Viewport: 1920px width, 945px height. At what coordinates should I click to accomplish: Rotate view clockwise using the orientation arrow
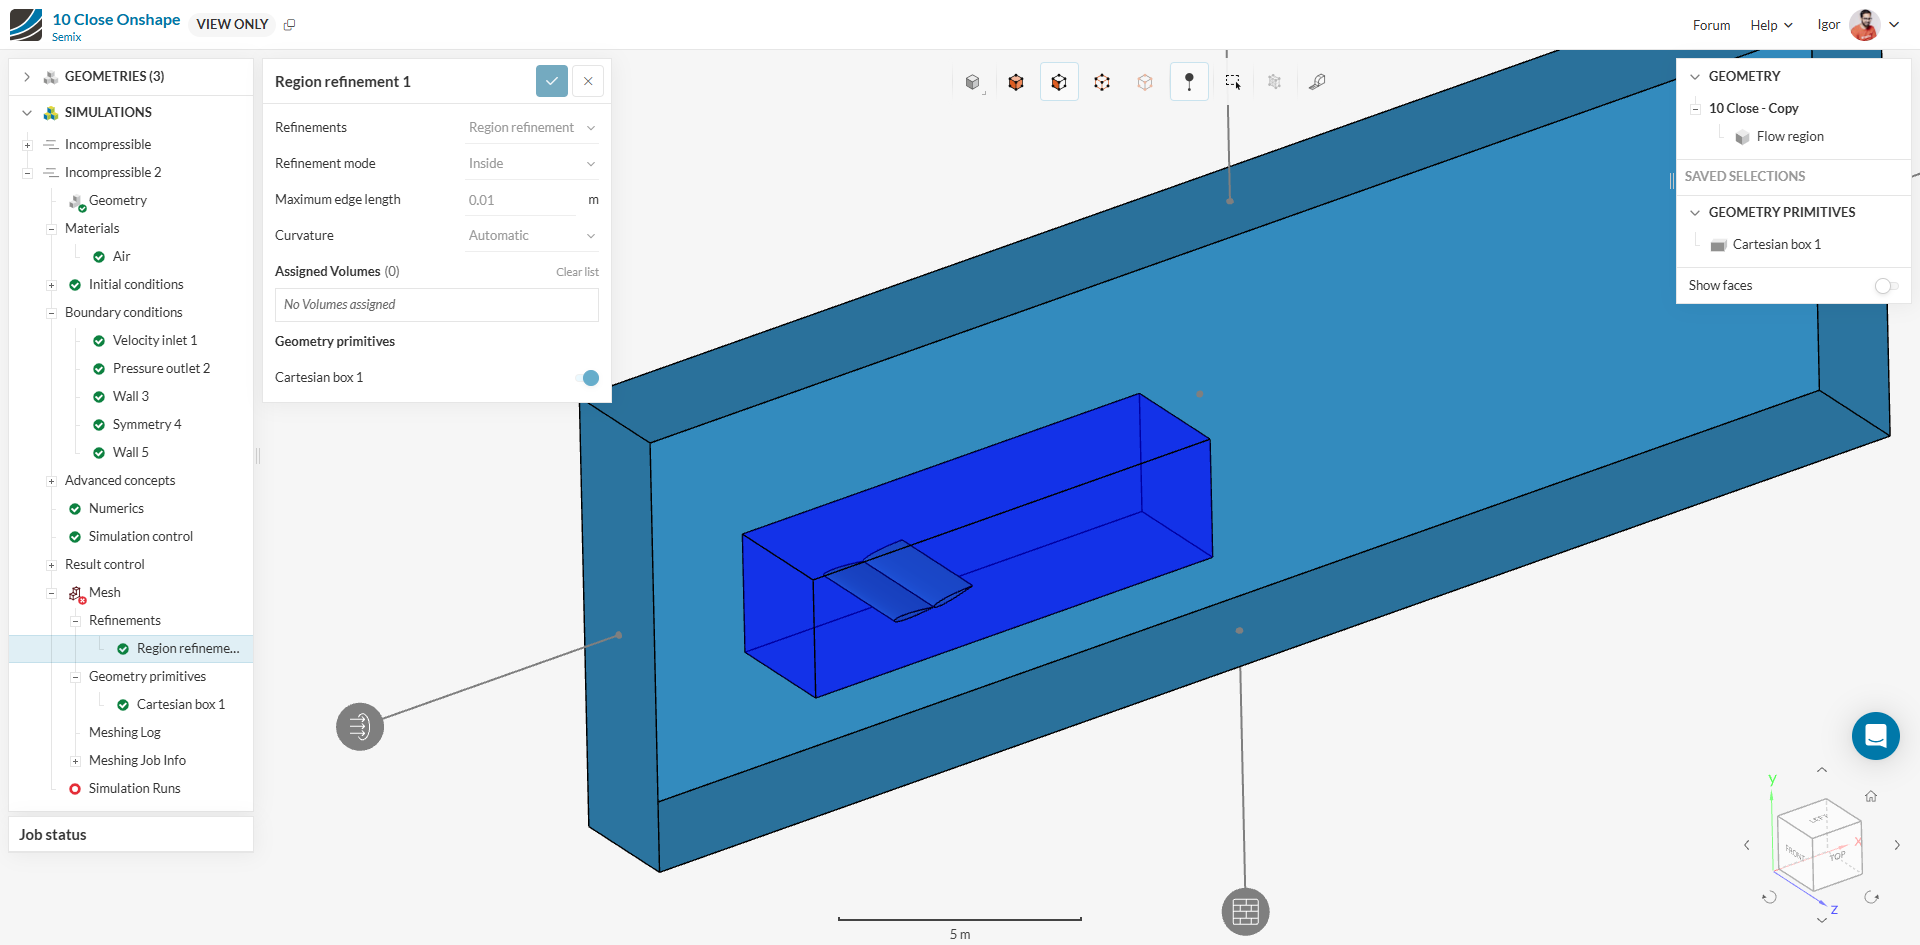[x=1871, y=897]
